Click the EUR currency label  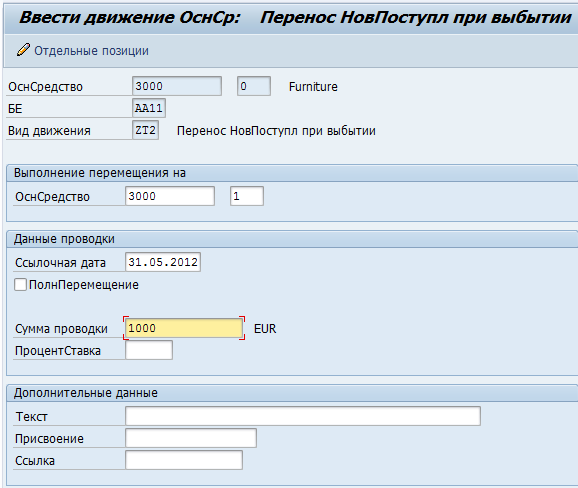click(265, 328)
